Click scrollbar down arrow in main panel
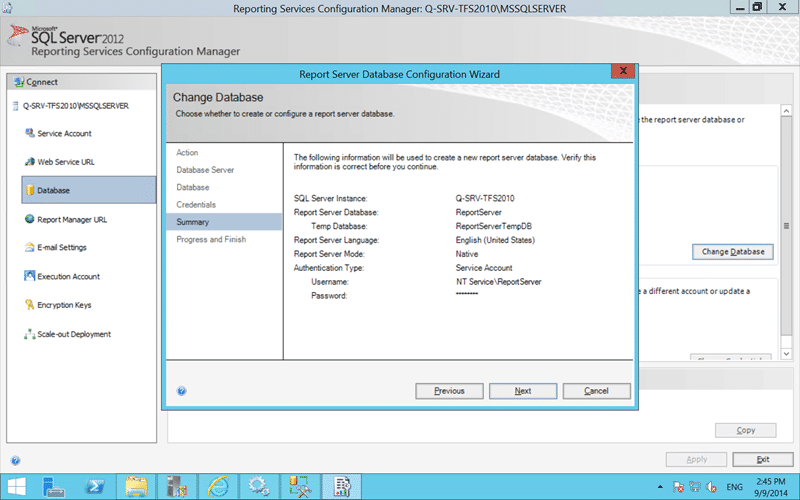The image size is (800, 500). [786, 354]
